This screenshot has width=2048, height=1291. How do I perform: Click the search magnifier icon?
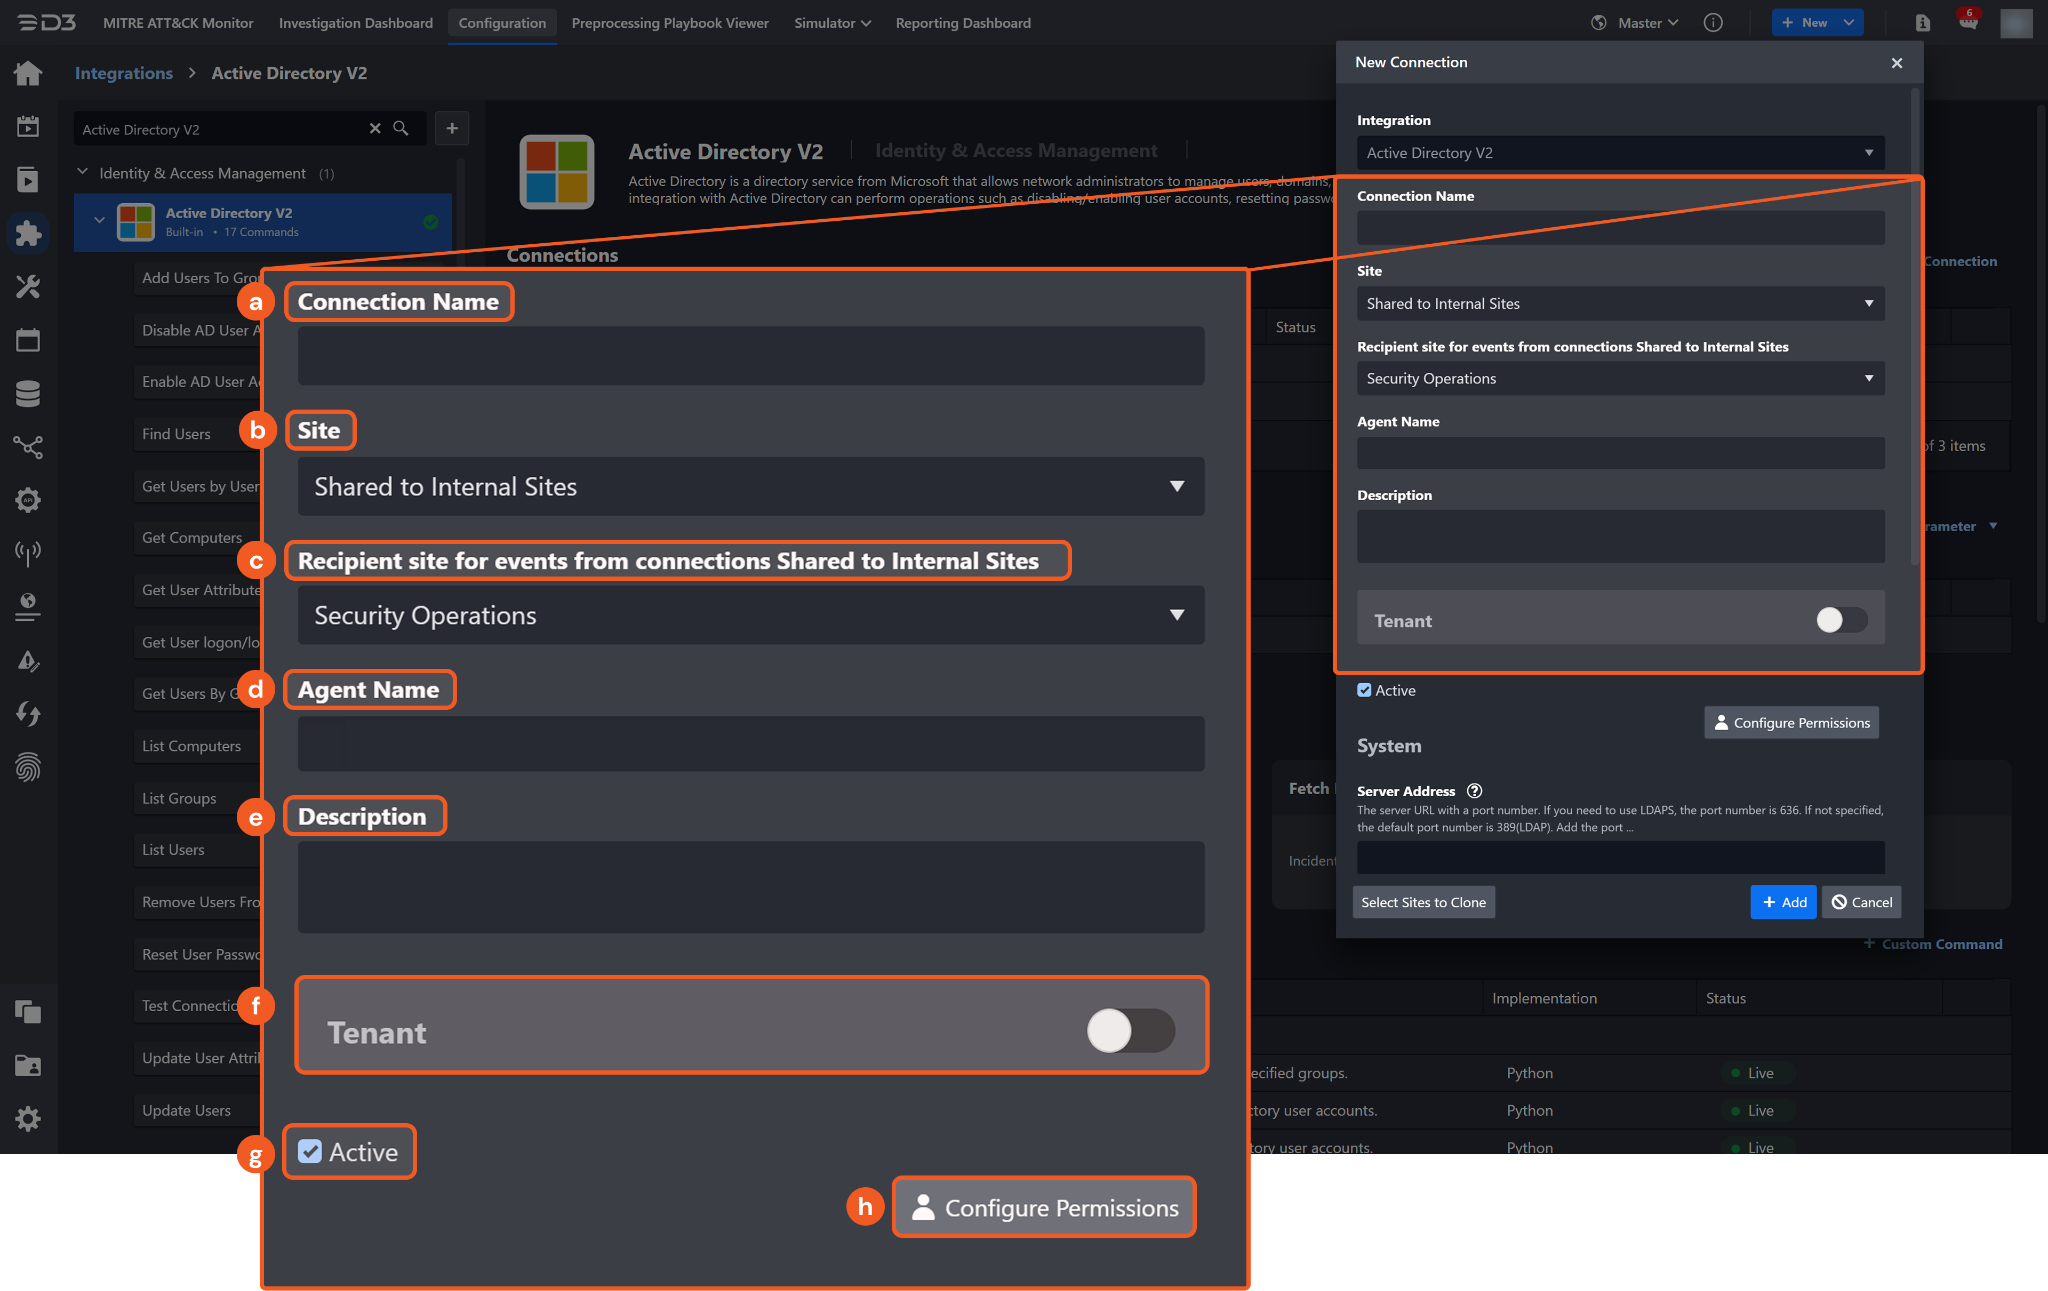pyautogui.click(x=401, y=129)
